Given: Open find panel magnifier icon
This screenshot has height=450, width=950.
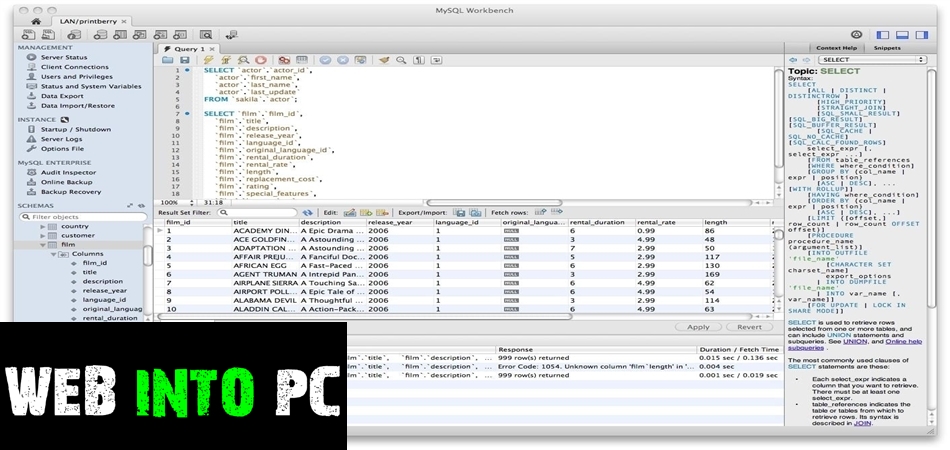Looking at the screenshot, I should [x=401, y=60].
